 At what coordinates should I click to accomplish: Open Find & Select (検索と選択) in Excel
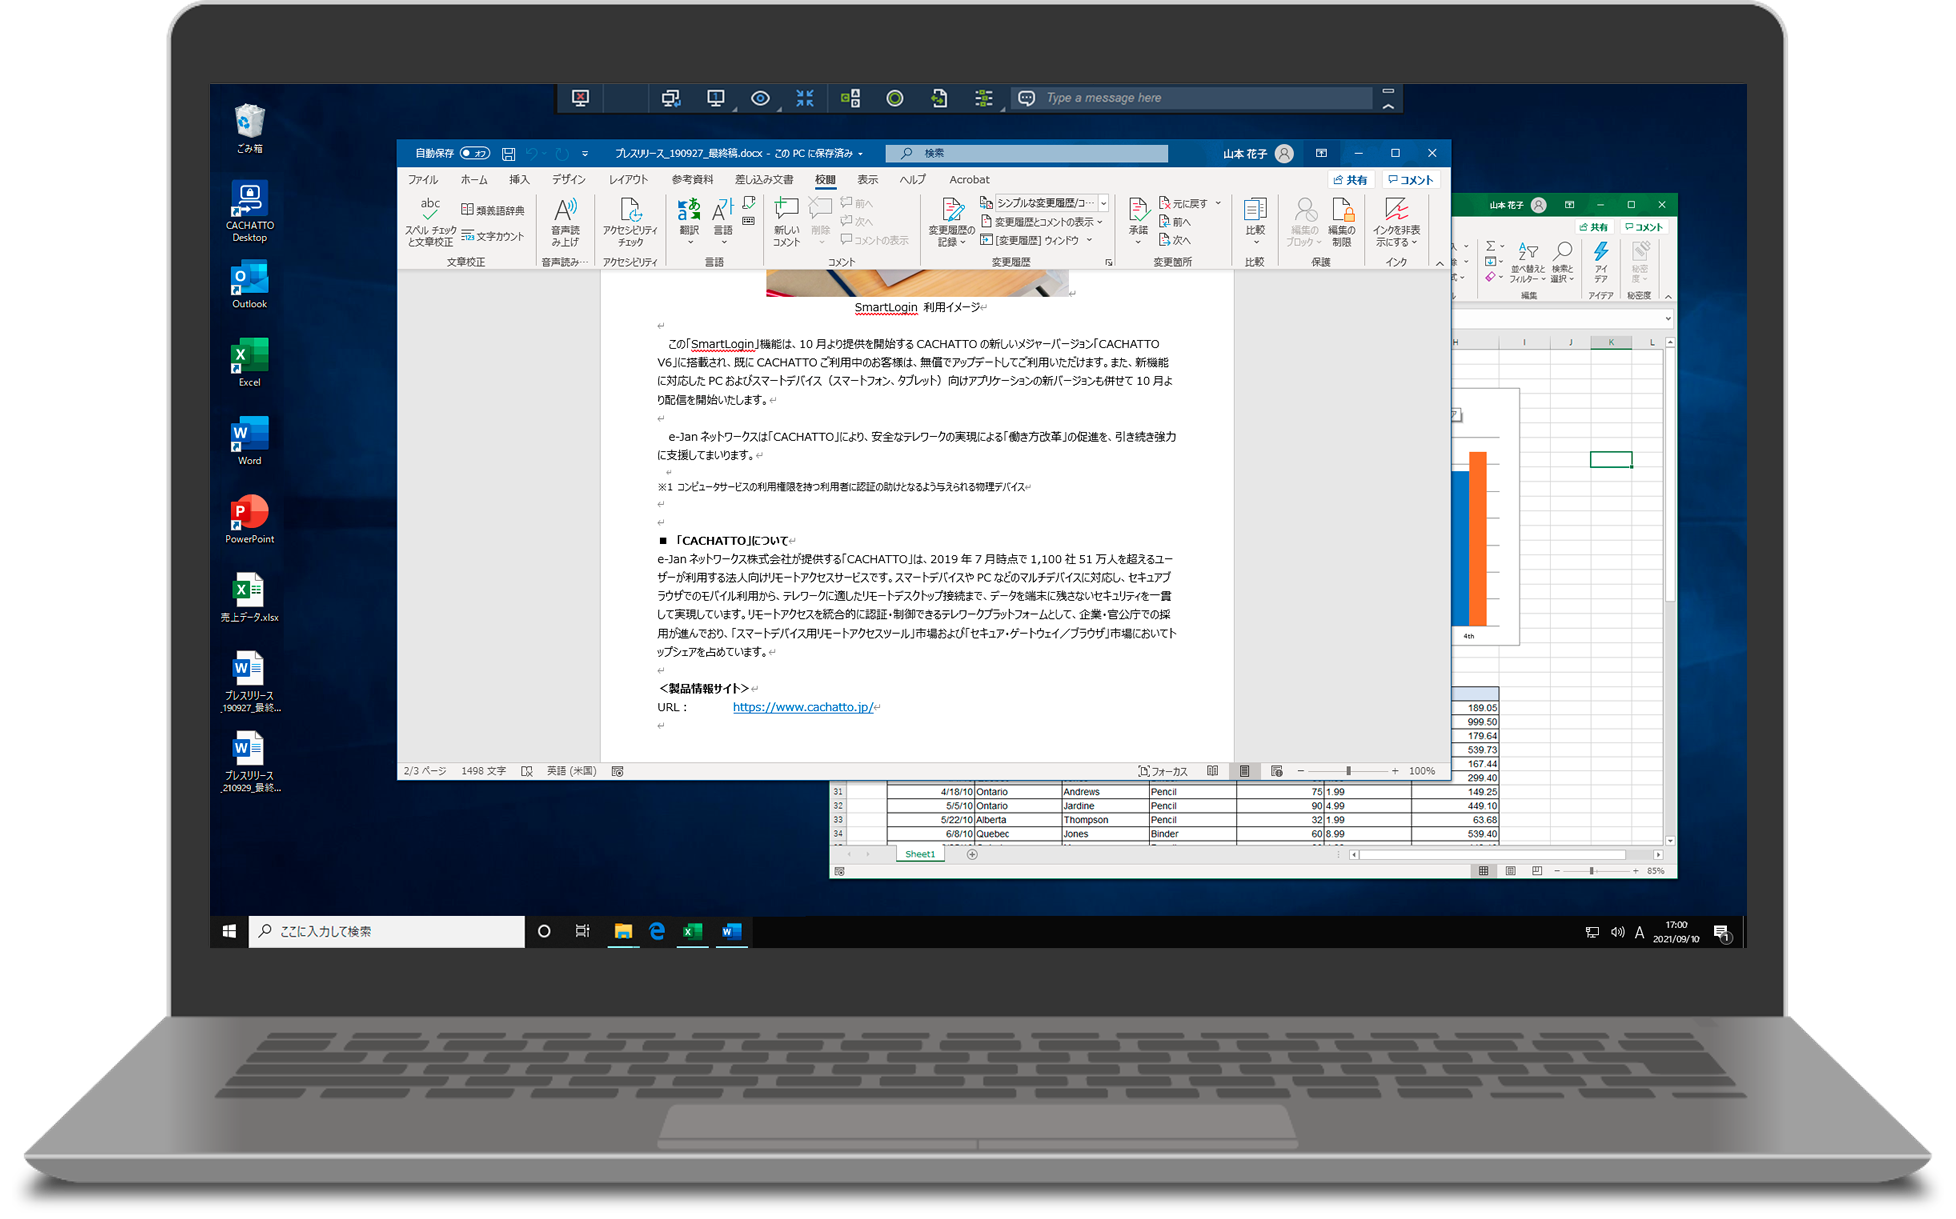tap(1562, 263)
